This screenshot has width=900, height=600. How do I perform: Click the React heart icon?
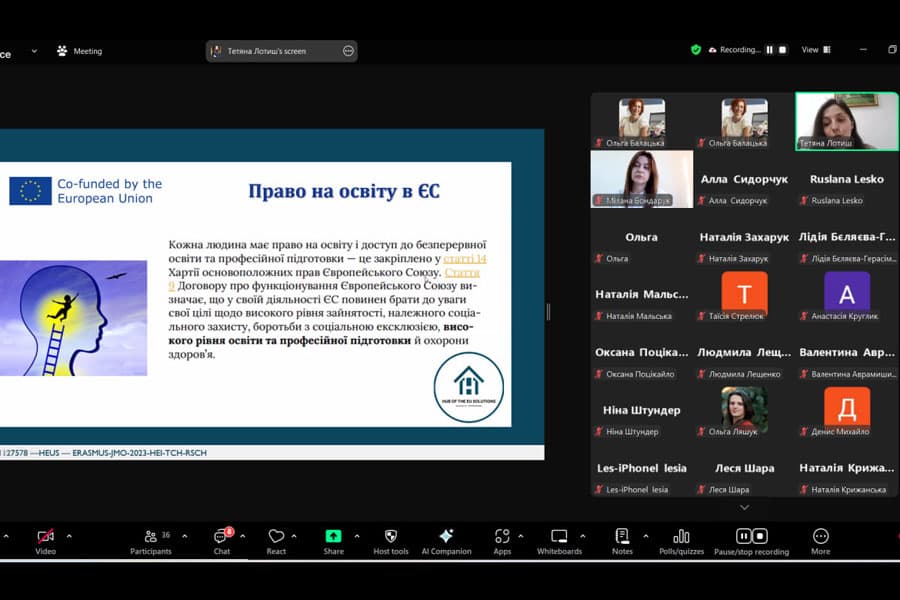276,538
